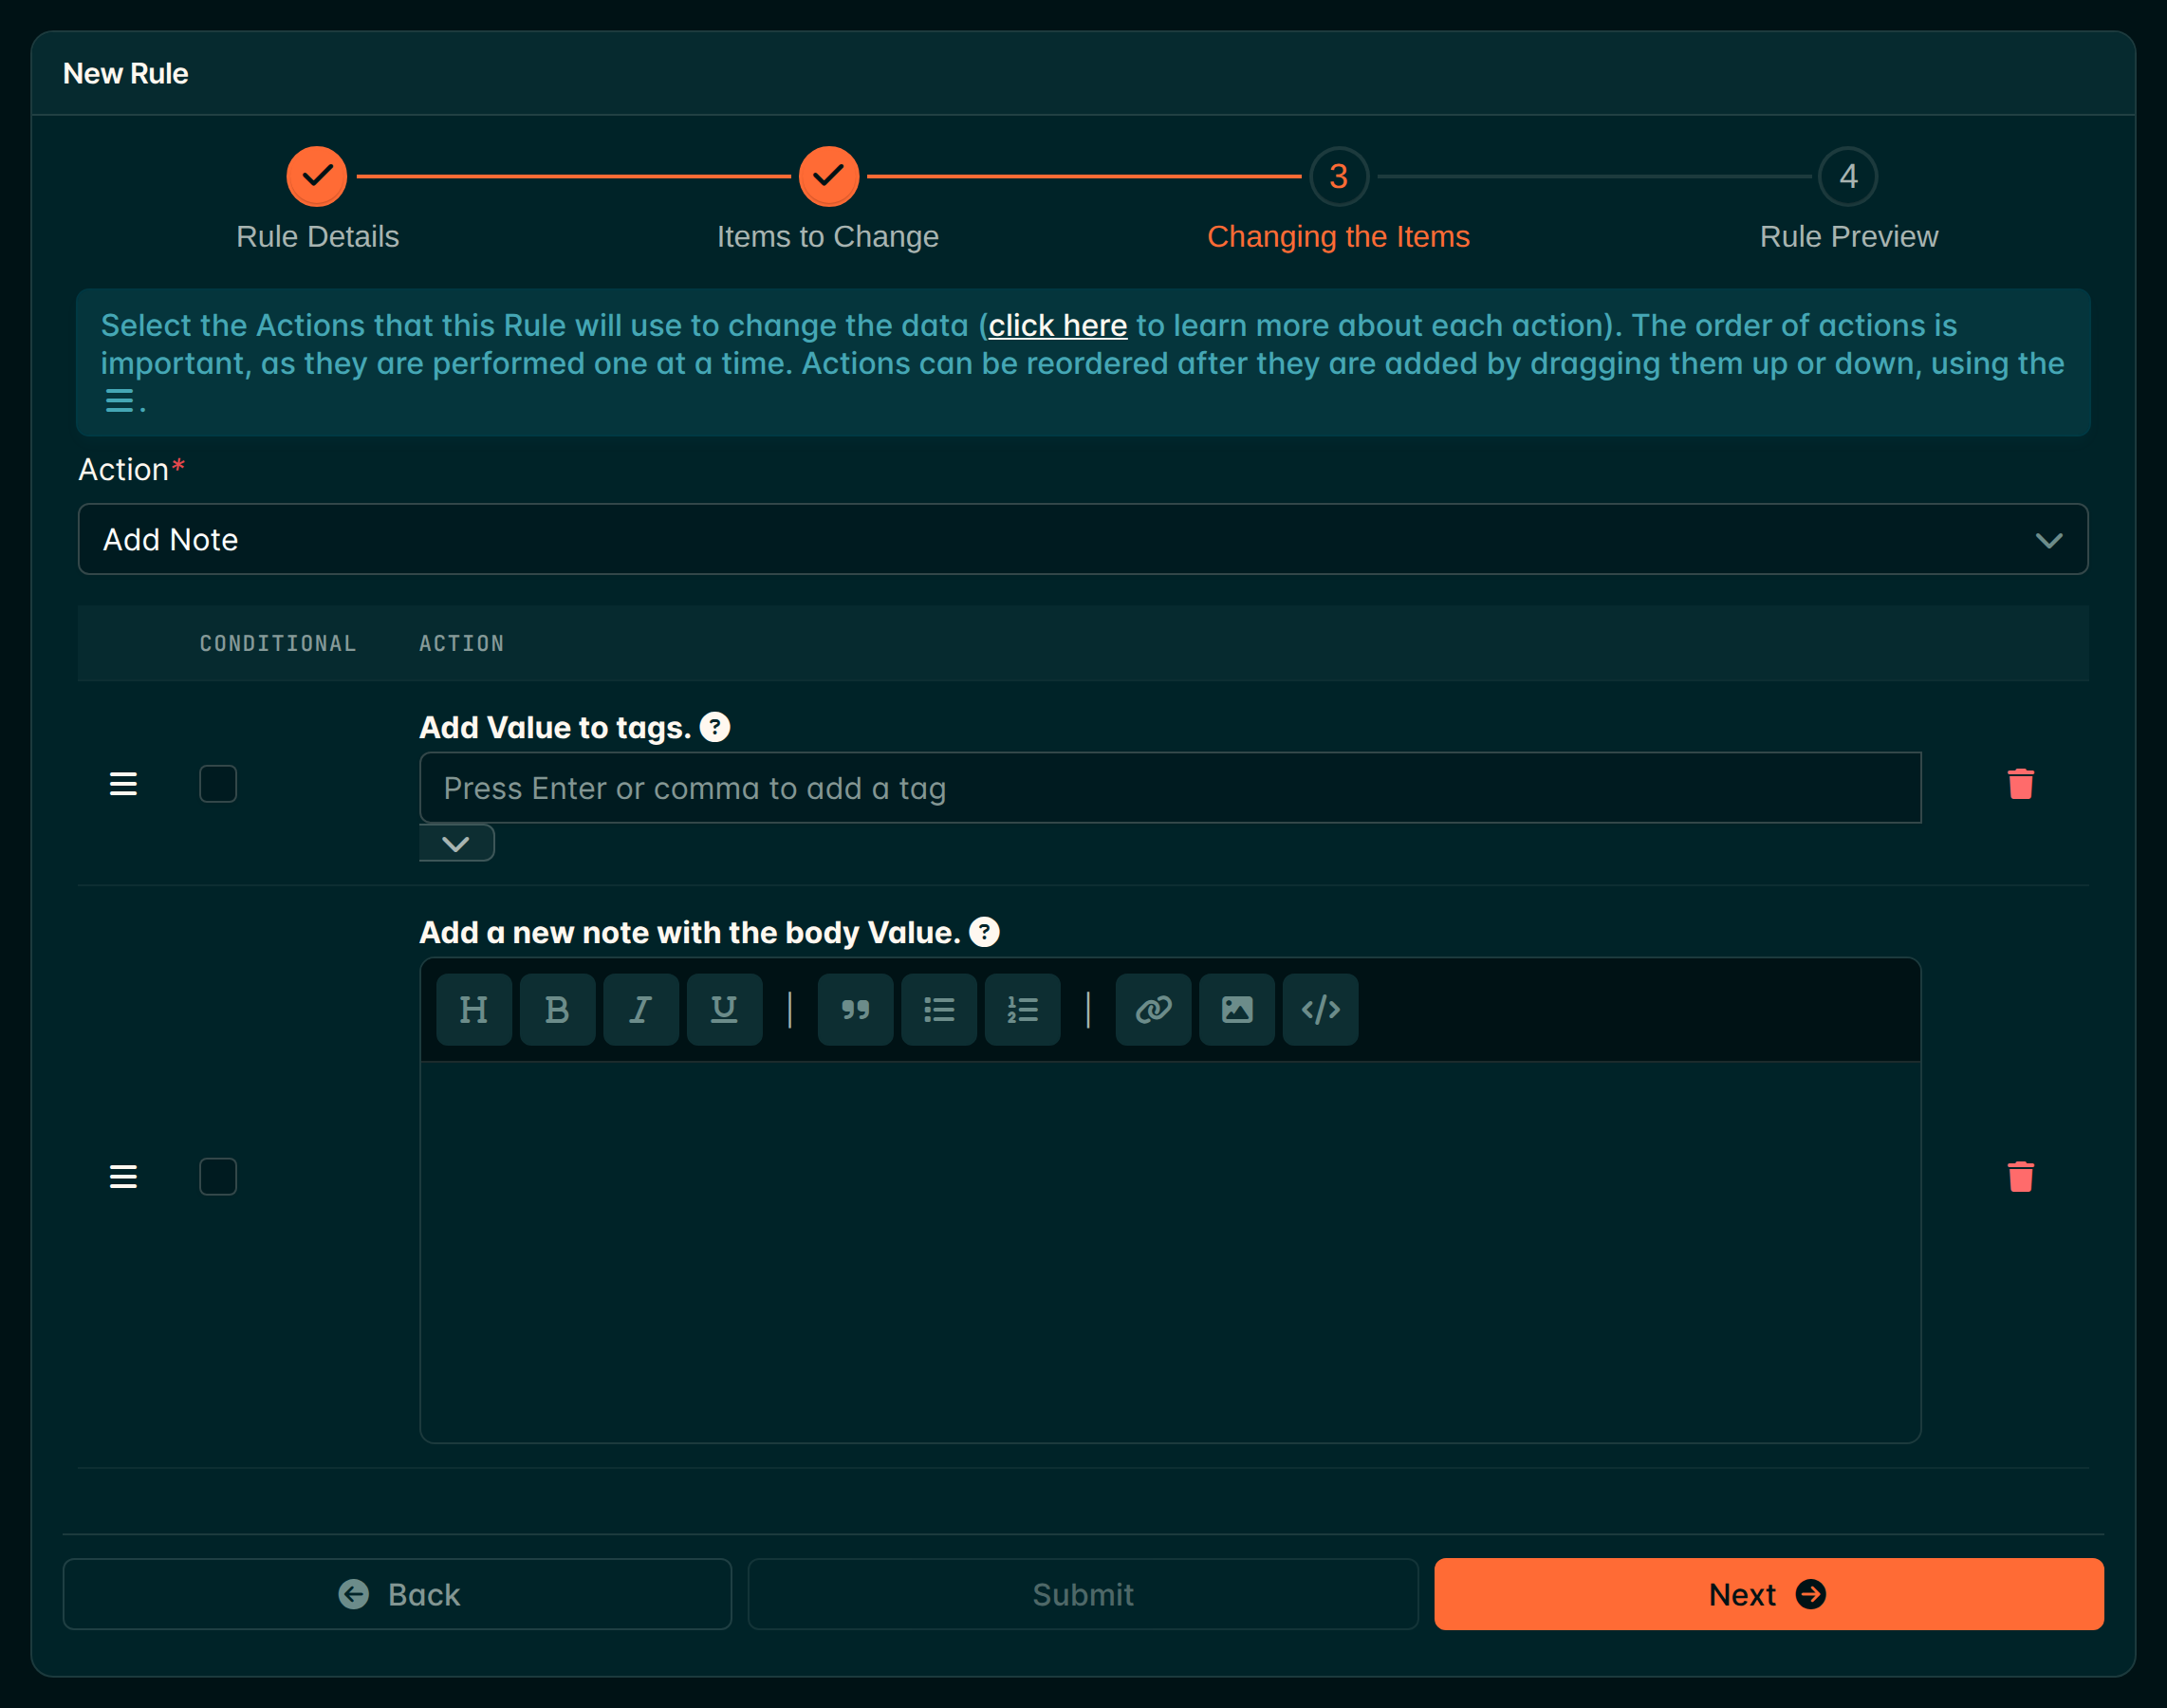The height and width of the screenshot is (1708, 2167).
Task: Insert blockquote in note editor
Action: (855, 1010)
